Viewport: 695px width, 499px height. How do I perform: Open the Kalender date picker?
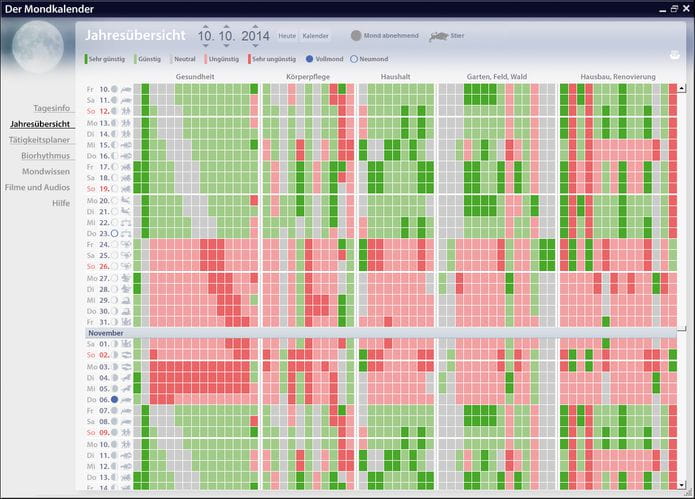tap(315, 36)
